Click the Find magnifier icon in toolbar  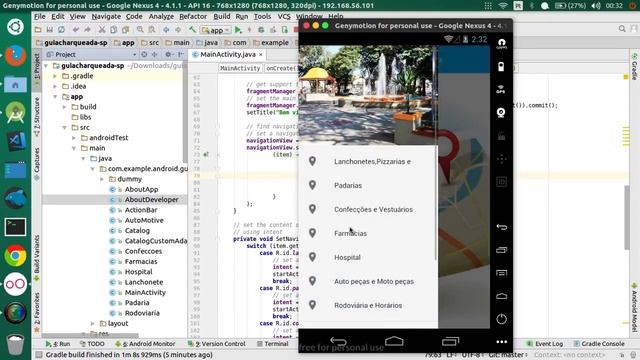pyautogui.click(x=140, y=30)
